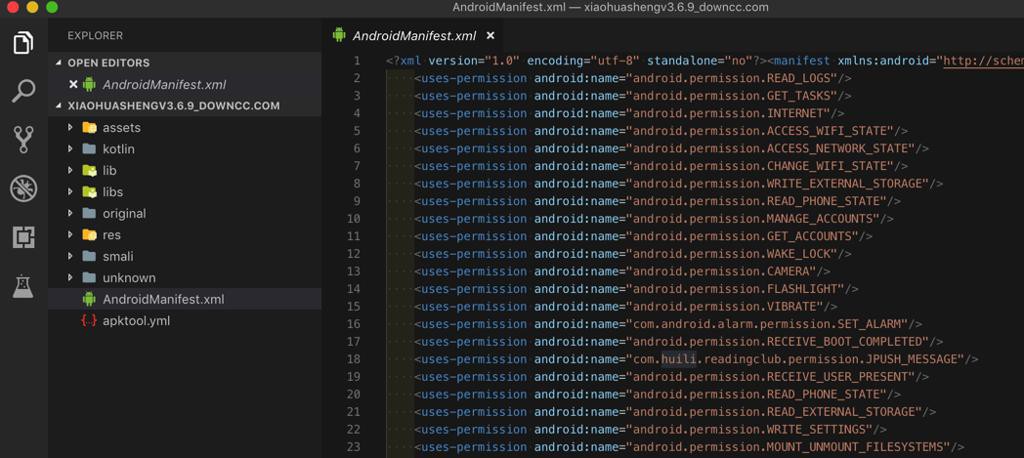Select AndroidManifest.xml in the file tree
Viewport: 1024px width, 458px height.
pos(163,299)
